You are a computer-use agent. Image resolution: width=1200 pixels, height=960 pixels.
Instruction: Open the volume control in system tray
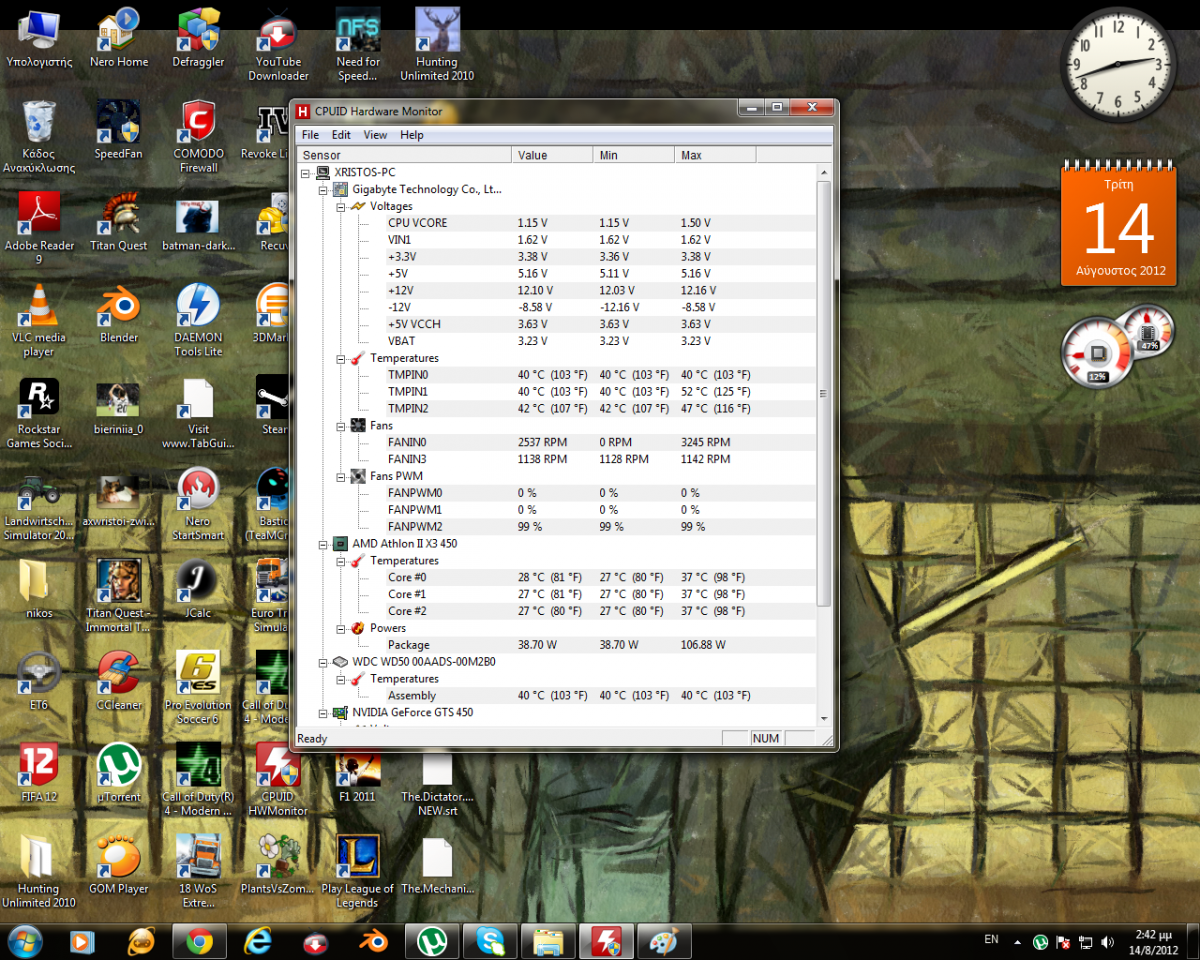pos(1108,942)
